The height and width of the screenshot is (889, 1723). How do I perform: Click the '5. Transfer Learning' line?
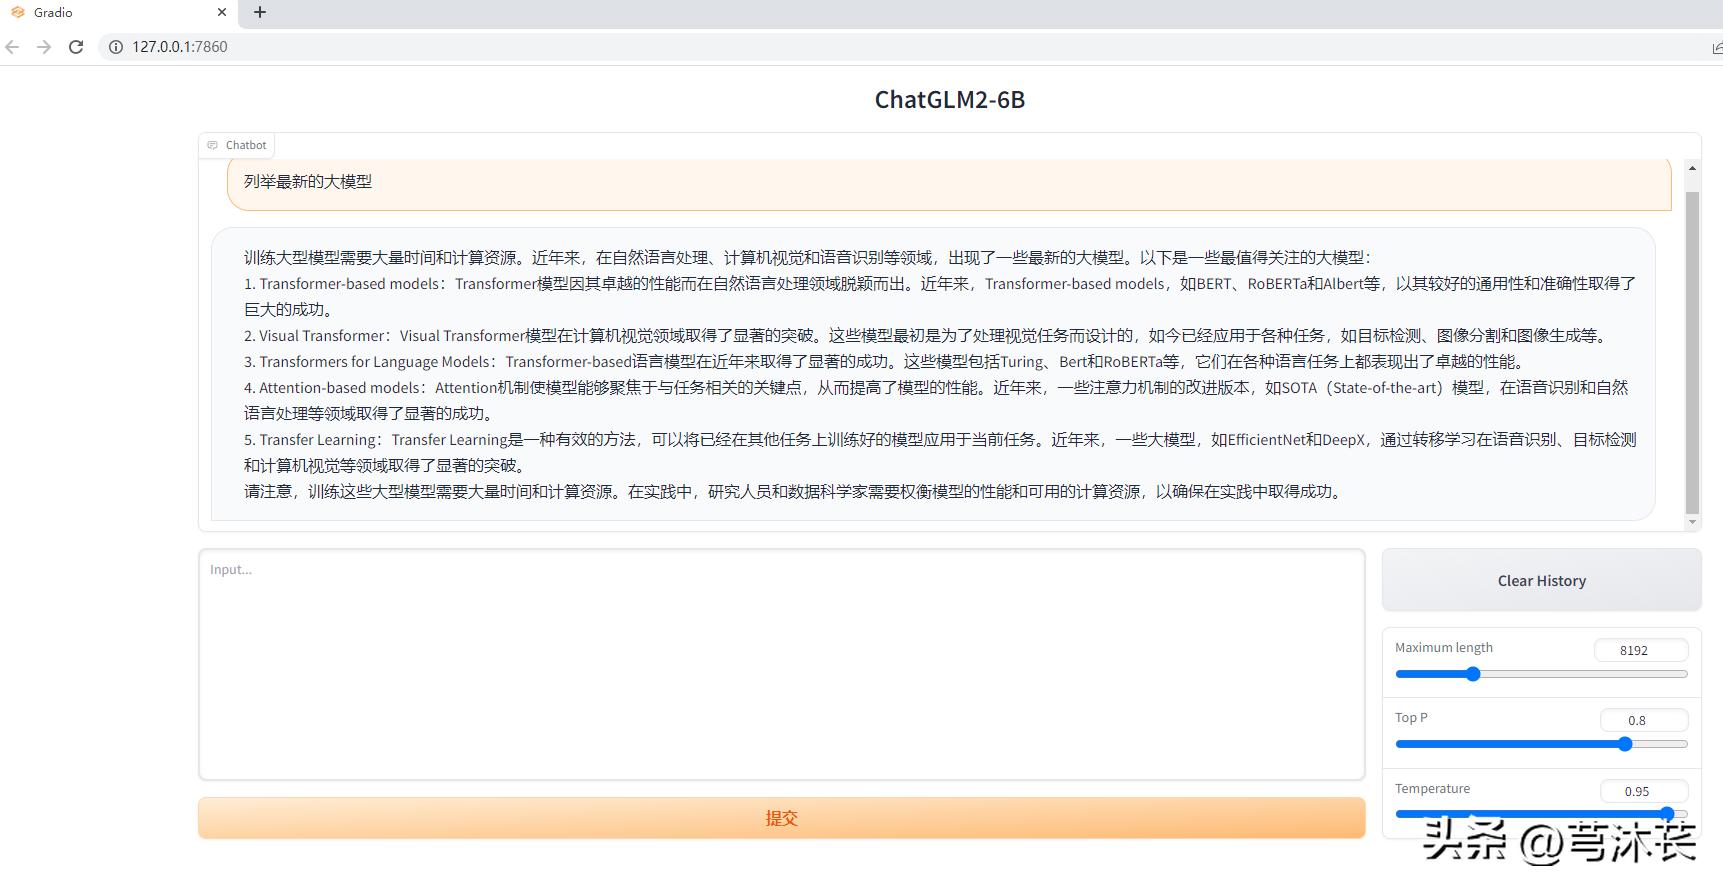point(940,452)
